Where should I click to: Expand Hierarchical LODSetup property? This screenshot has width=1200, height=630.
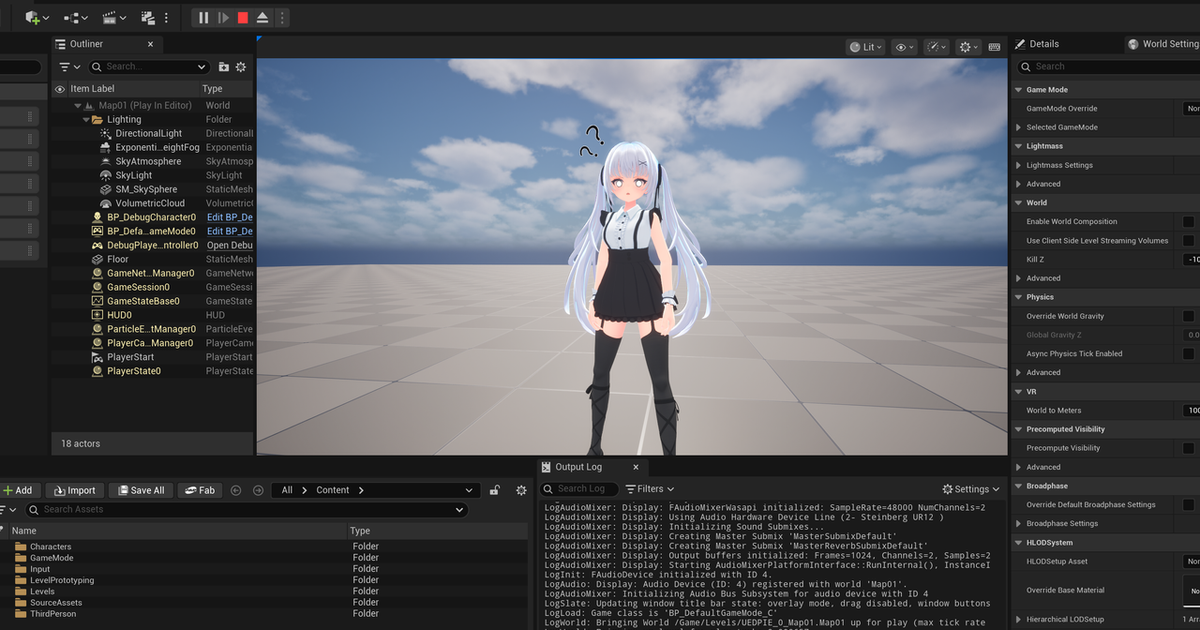(1018, 619)
